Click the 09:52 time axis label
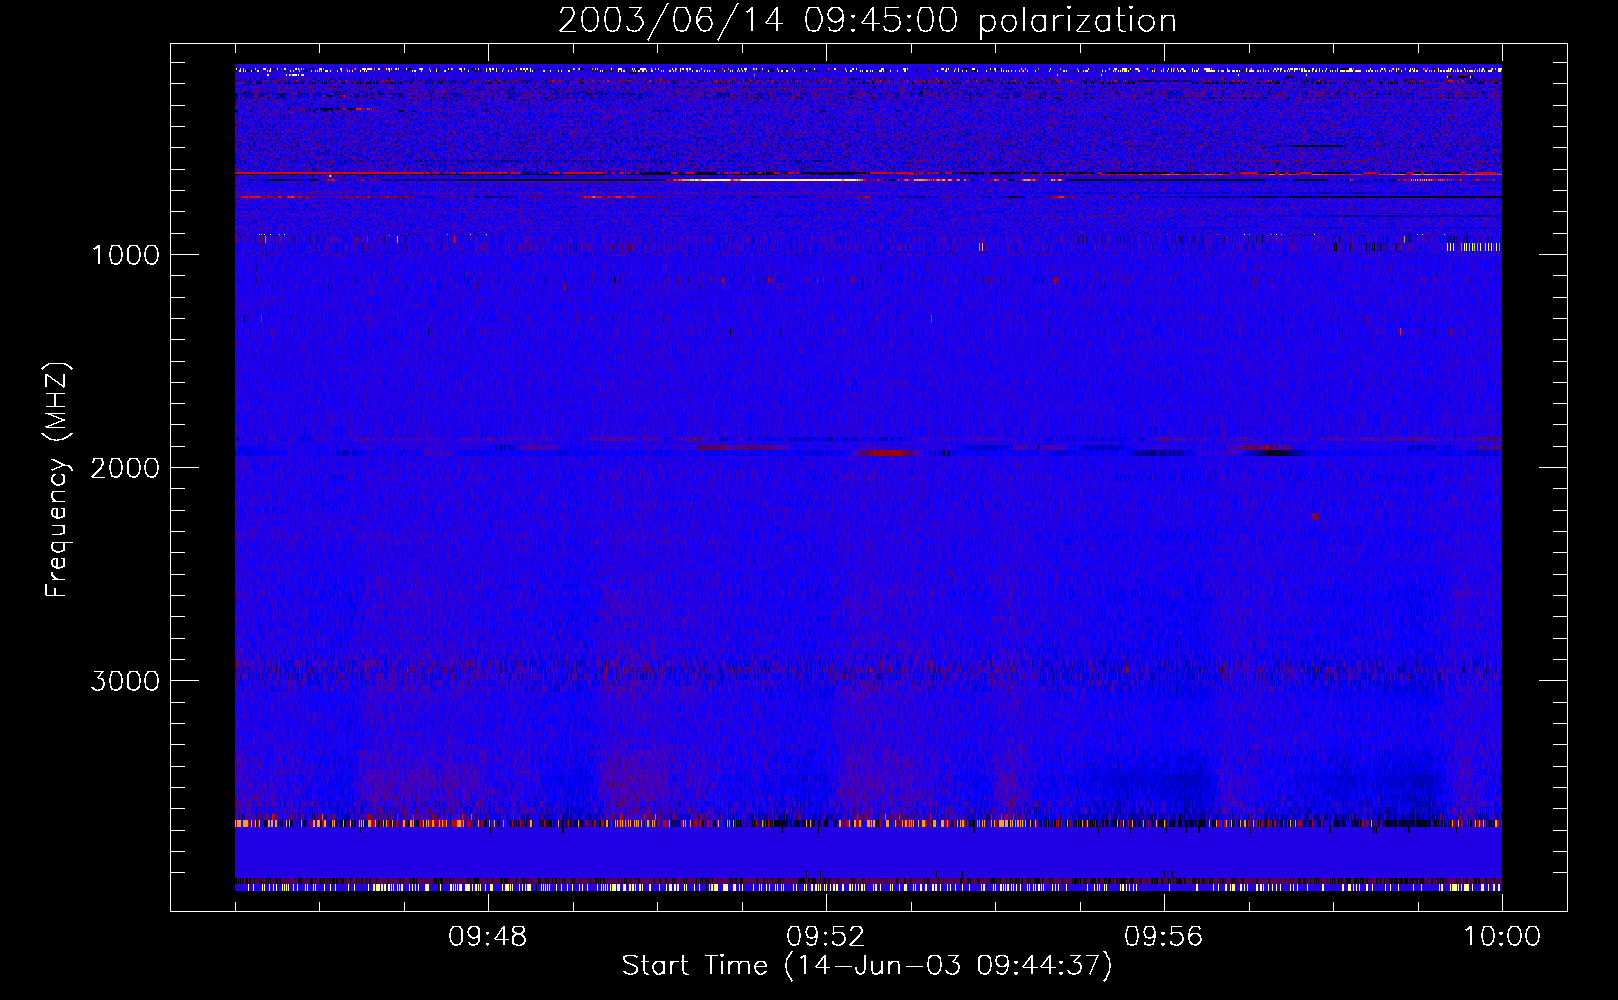This screenshot has width=1618, height=1000. coord(825,937)
